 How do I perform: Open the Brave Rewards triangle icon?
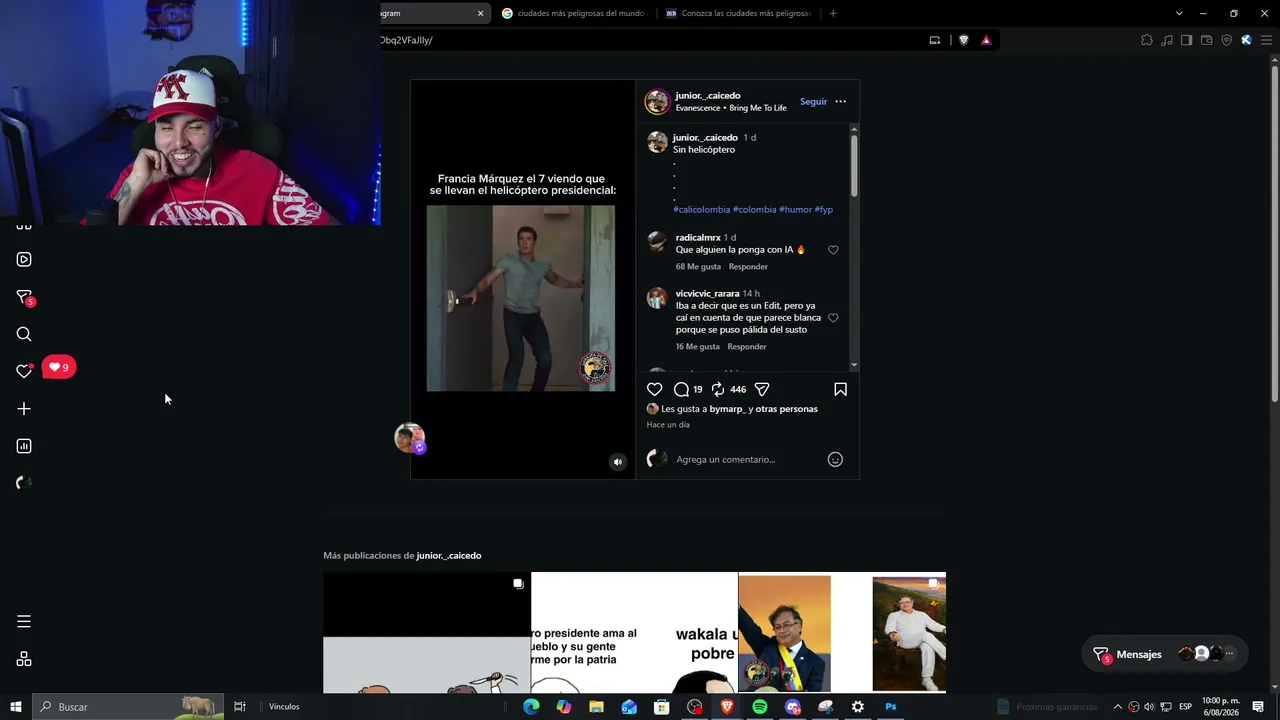pos(986,40)
